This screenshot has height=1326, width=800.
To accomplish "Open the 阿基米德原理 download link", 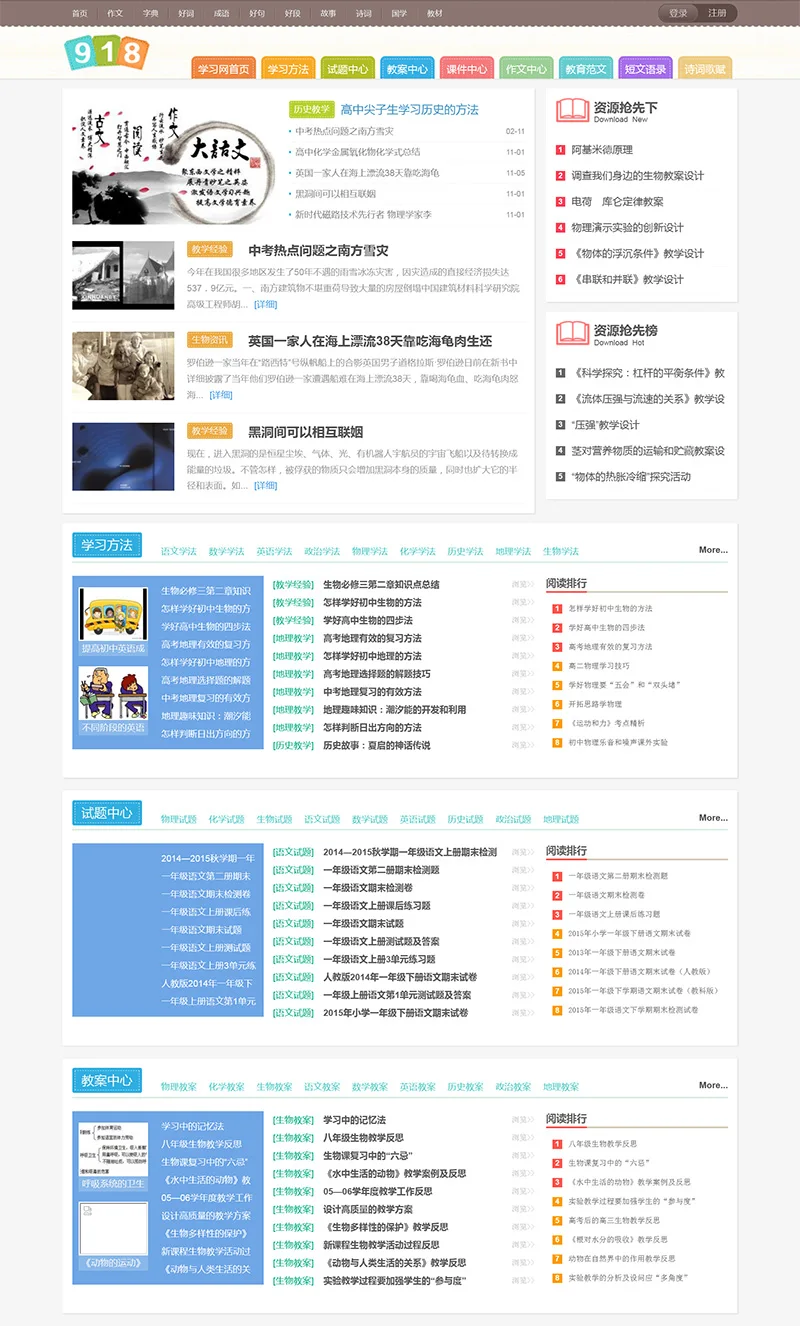I will pos(603,150).
